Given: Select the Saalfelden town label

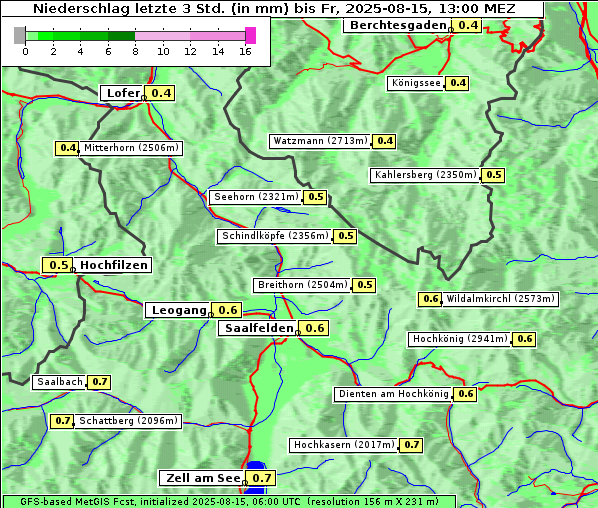Looking at the screenshot, I should click(x=258, y=328).
